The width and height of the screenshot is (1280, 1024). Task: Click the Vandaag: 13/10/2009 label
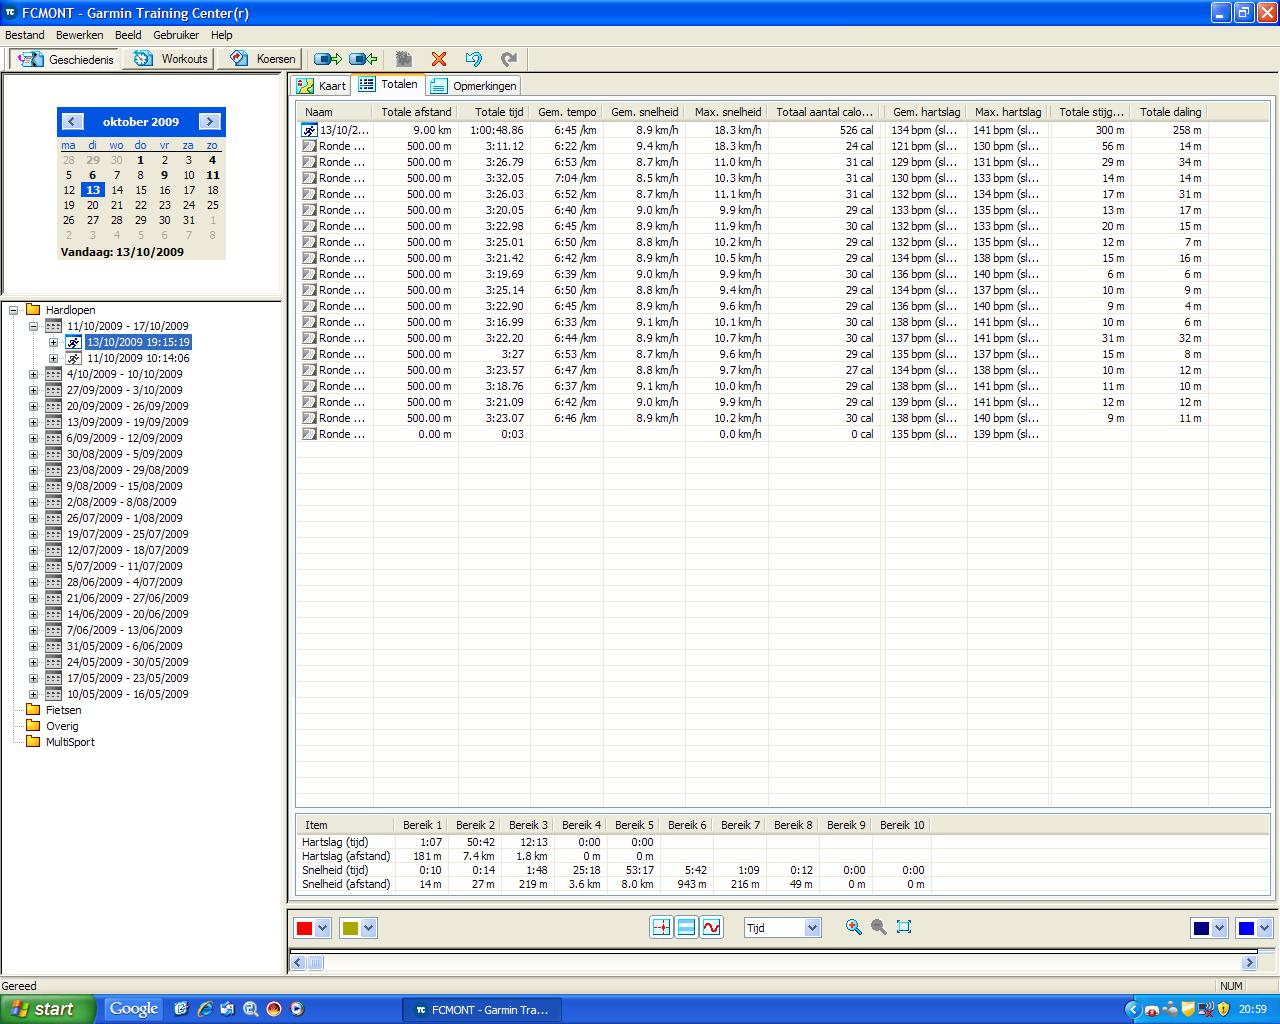pyautogui.click(x=122, y=252)
